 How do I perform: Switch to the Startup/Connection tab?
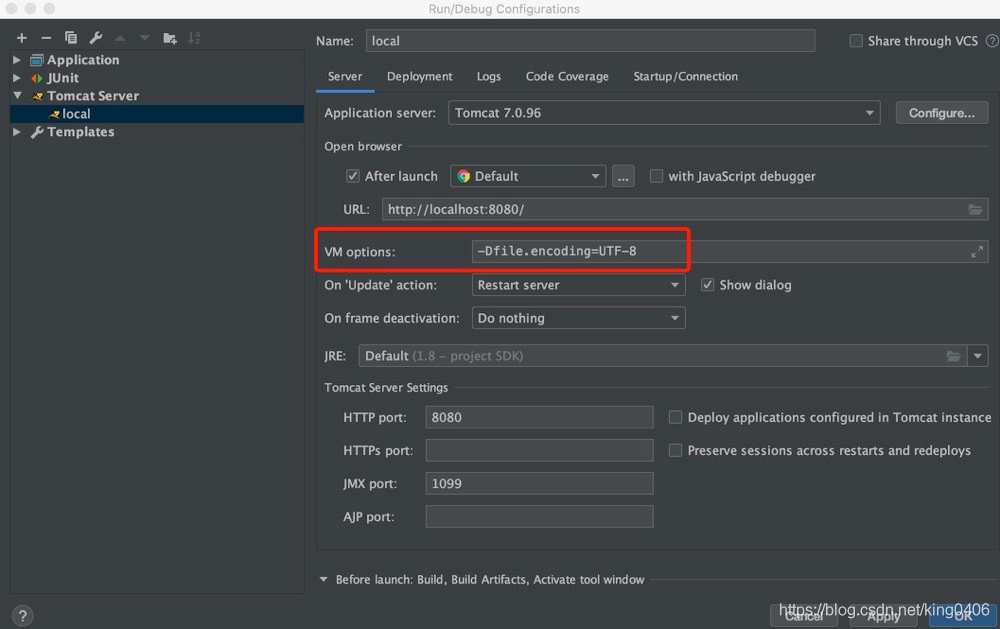686,77
